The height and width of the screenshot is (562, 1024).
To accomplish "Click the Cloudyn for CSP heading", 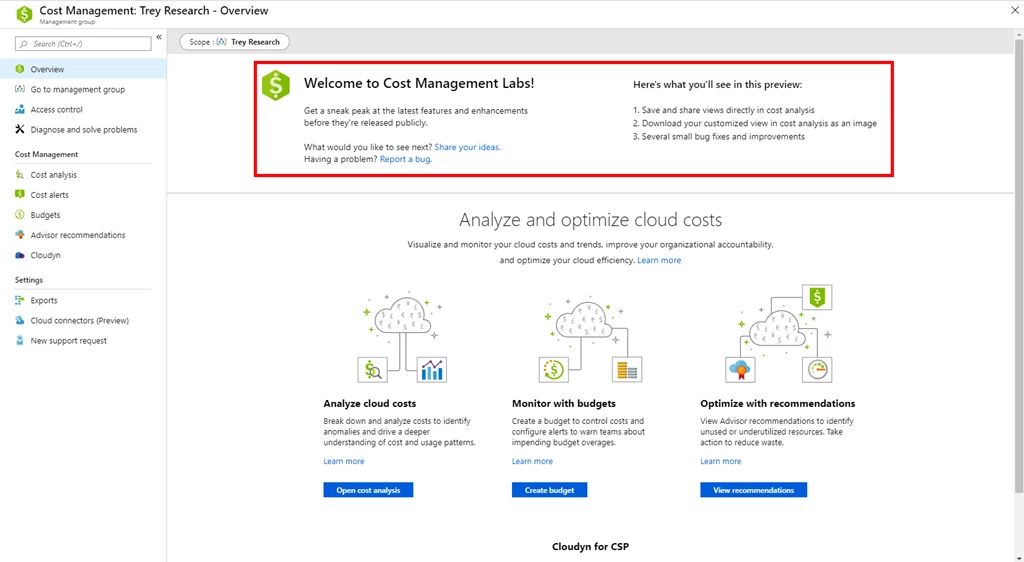I will click(x=590, y=547).
